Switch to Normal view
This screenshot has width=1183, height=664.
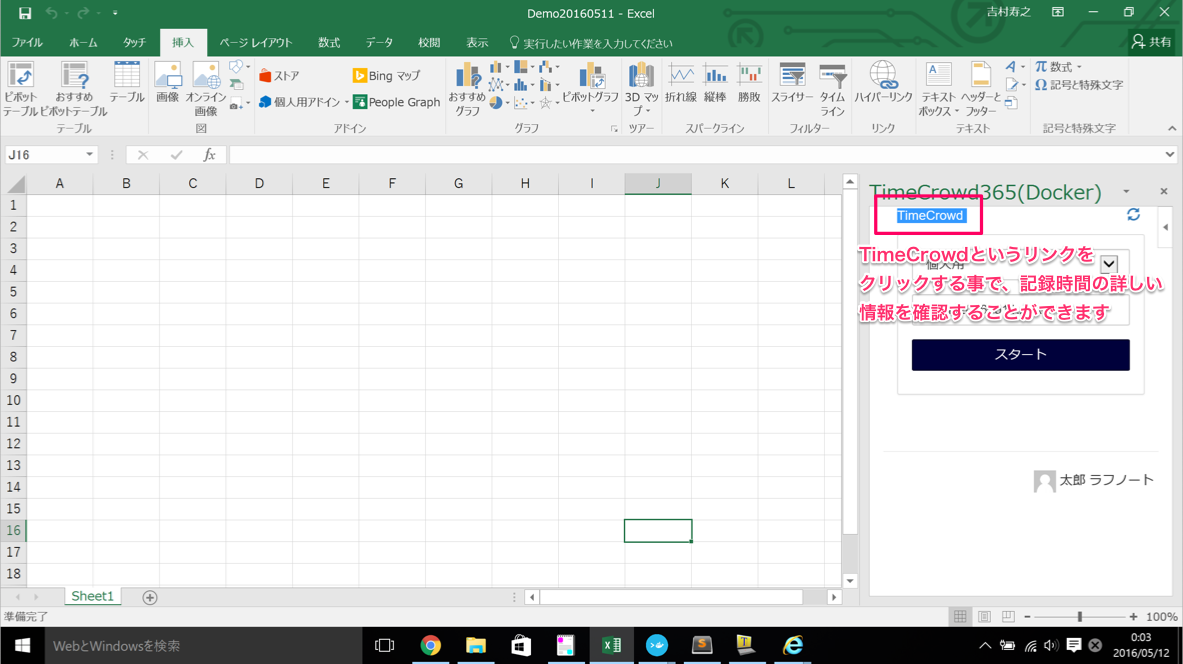(x=960, y=616)
